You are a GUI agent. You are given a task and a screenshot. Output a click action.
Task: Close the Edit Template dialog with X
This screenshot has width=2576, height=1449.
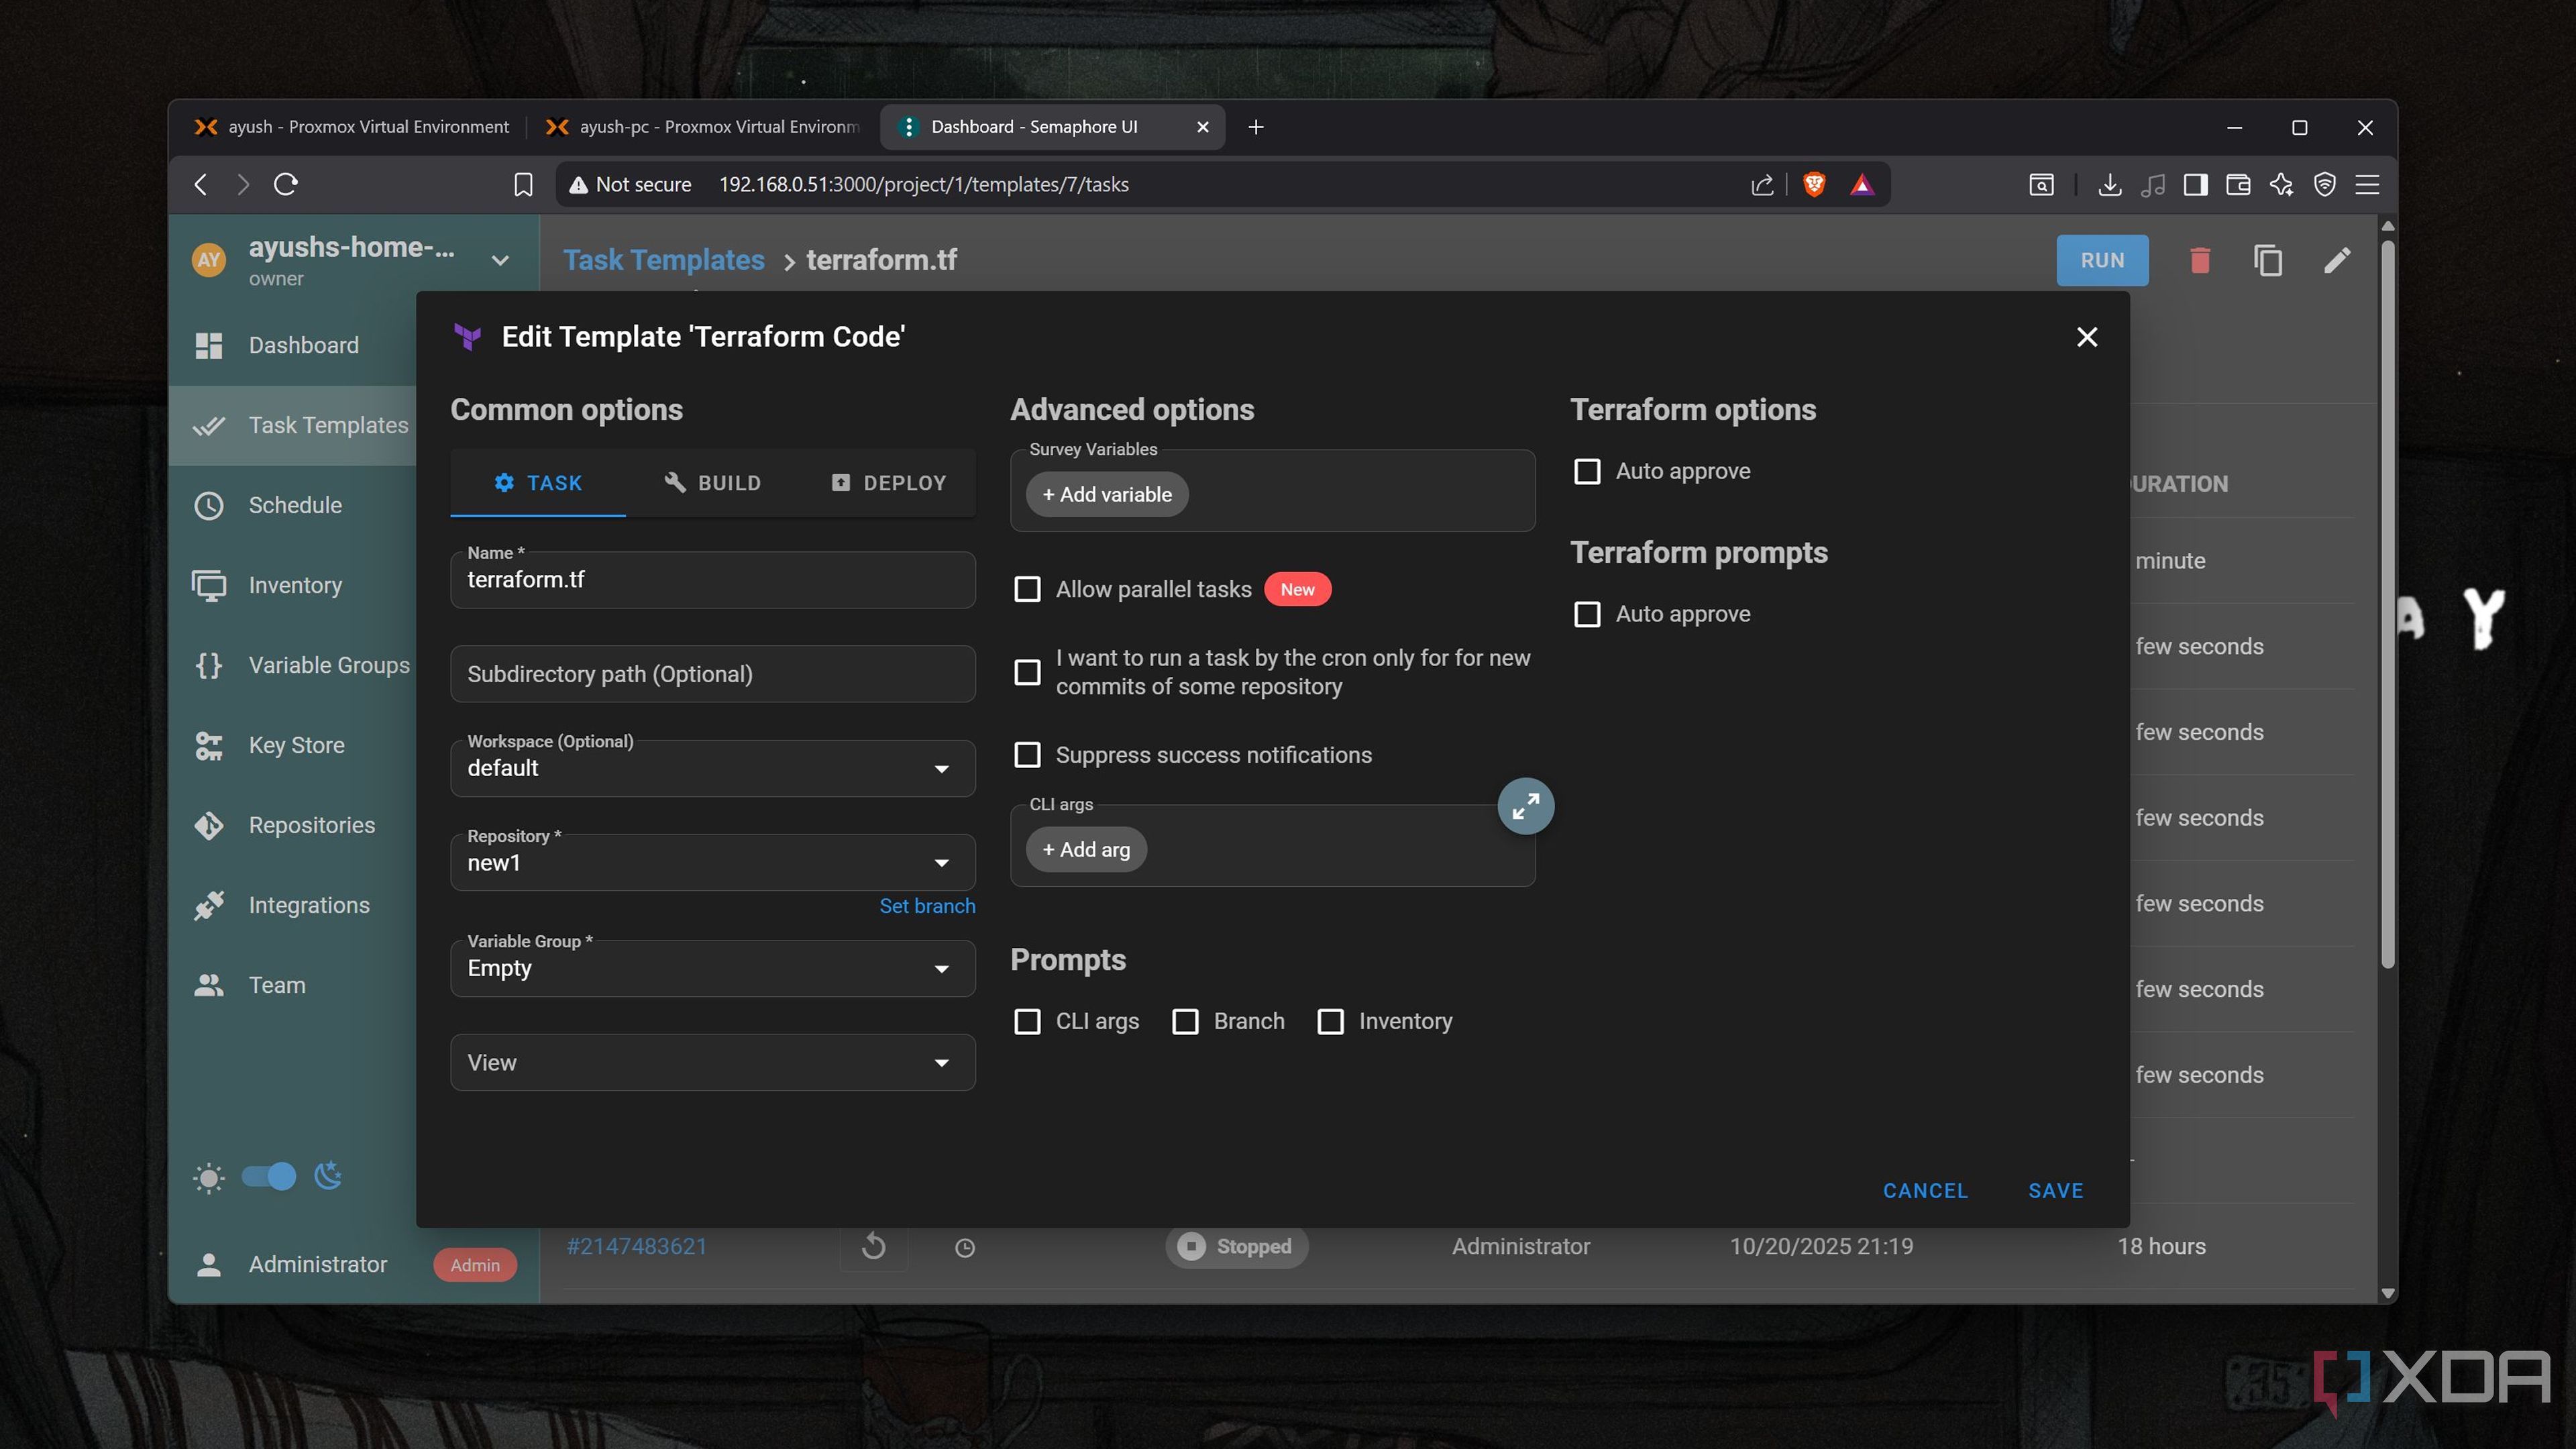(x=2087, y=337)
